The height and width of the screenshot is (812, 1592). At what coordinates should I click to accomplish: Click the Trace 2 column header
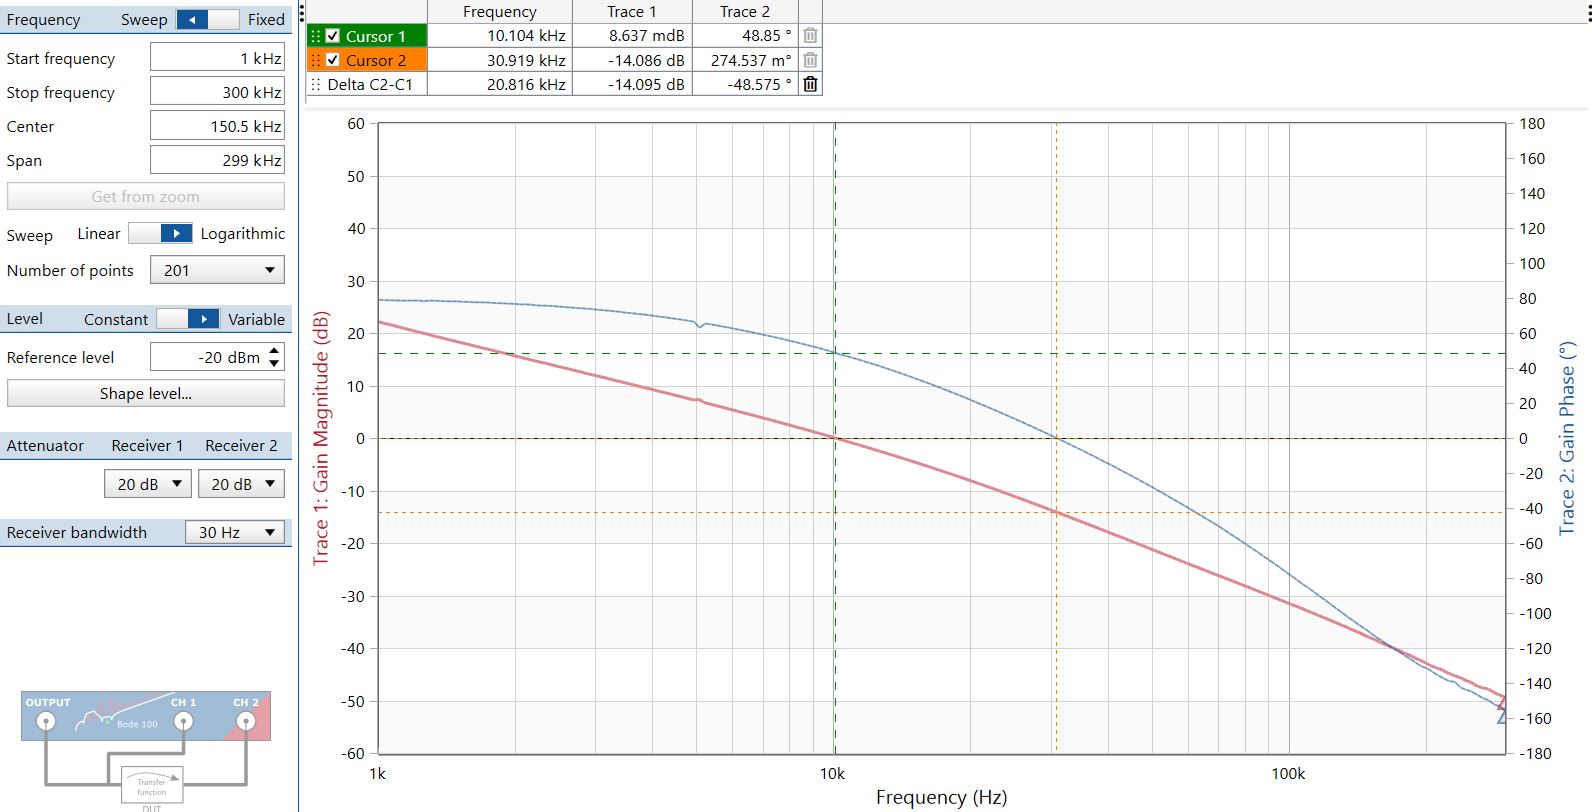tap(745, 12)
